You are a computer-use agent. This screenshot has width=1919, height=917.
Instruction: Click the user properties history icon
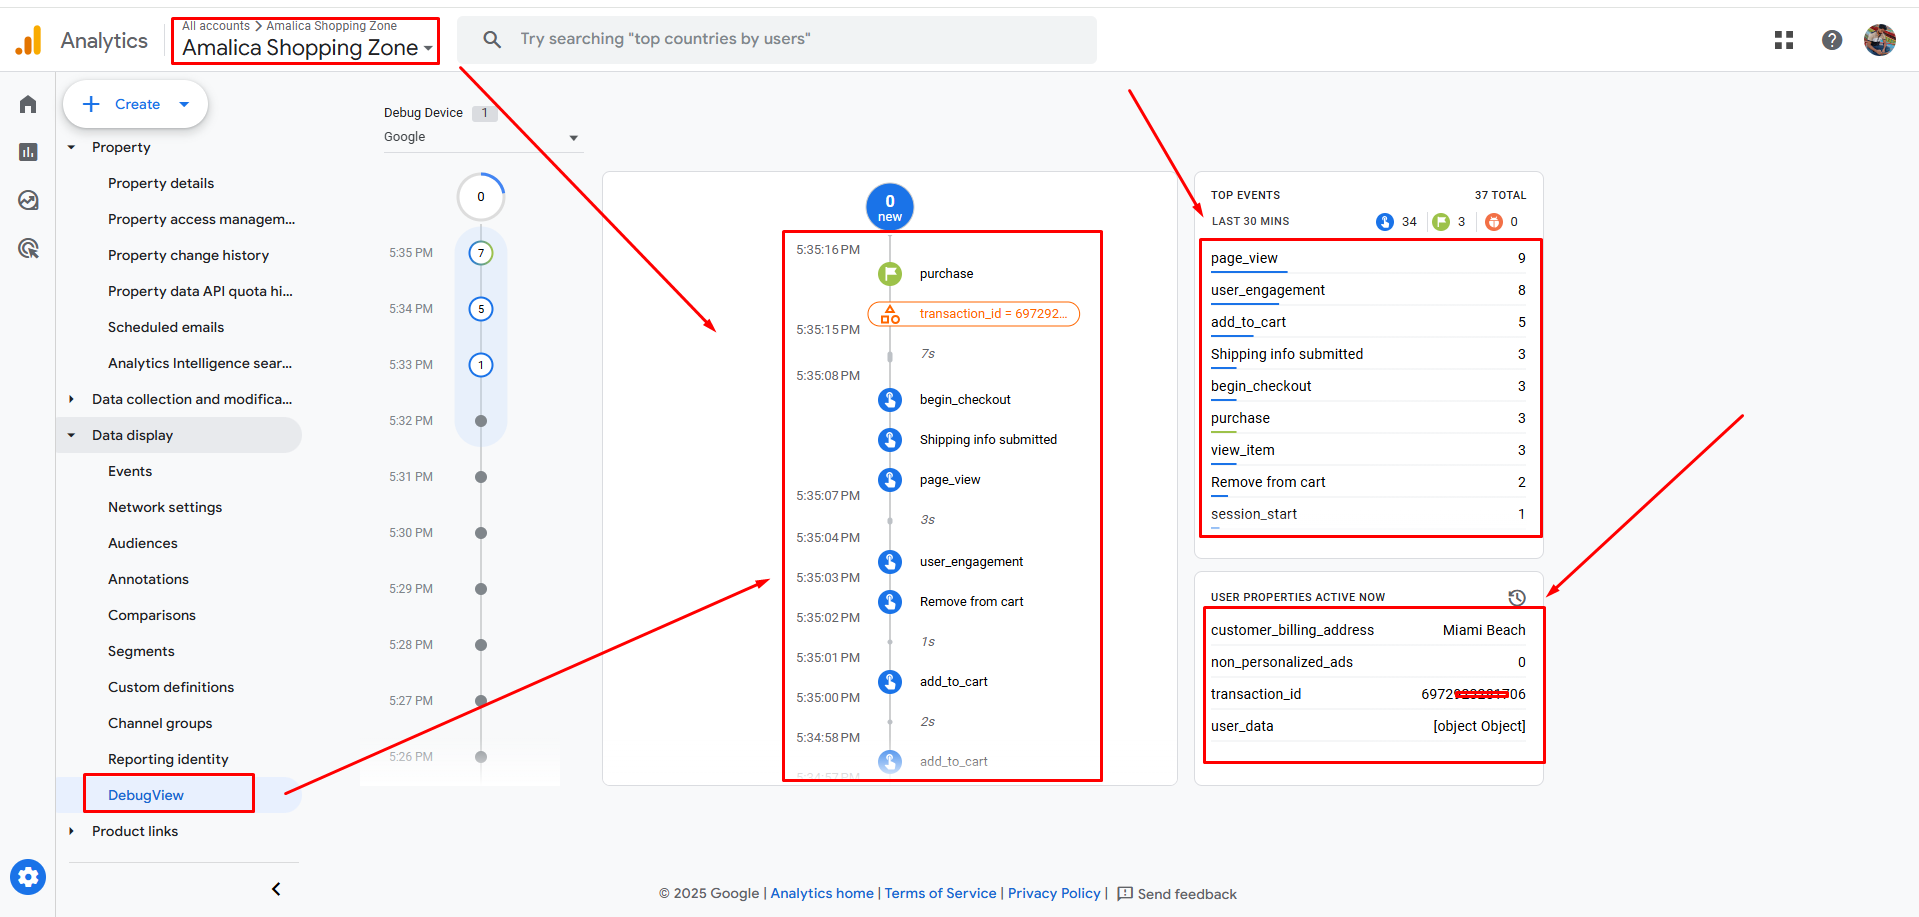click(1516, 597)
